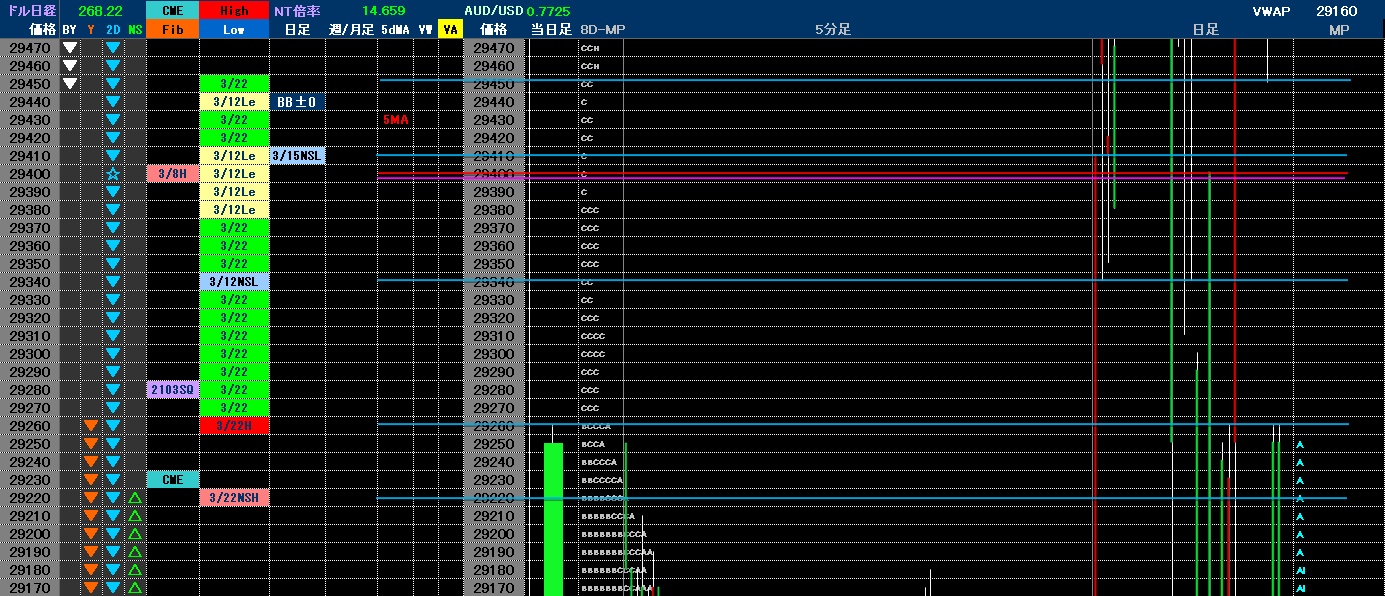The image size is (1385, 596).
Task: Click the cyan down-triangle in the 29380 row
Action: click(113, 209)
